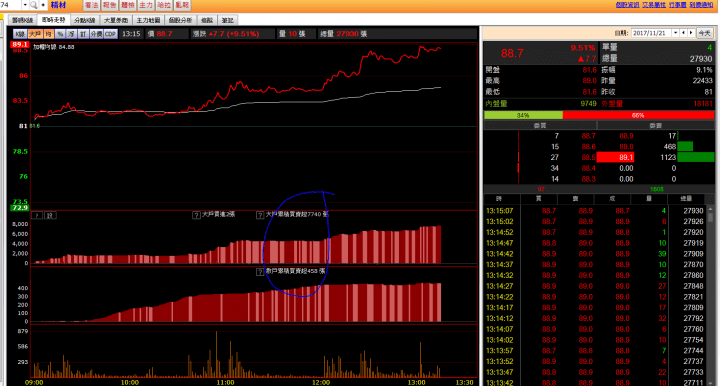Click the large 88.7 quote price
This screenshot has height=386, width=720.
click(x=512, y=53)
